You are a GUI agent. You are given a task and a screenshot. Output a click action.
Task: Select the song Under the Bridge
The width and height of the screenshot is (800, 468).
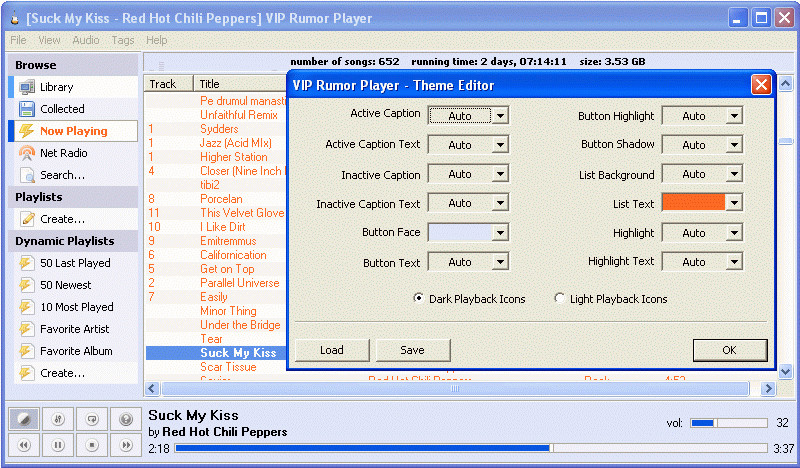pyautogui.click(x=240, y=325)
